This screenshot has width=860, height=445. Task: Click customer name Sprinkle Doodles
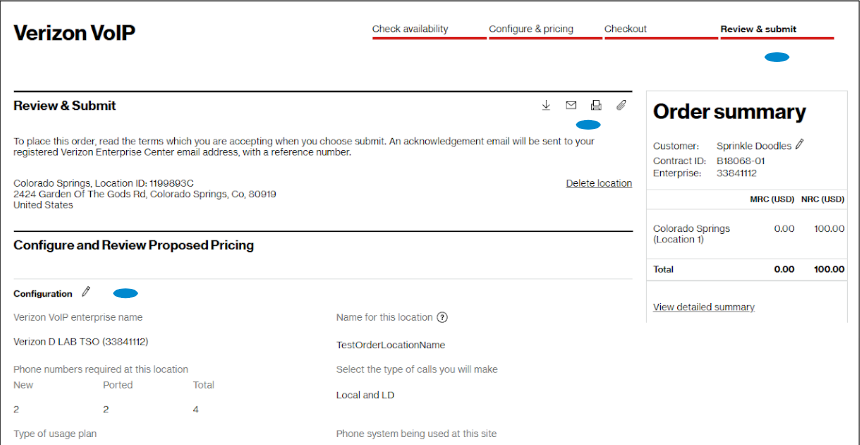tap(754, 146)
